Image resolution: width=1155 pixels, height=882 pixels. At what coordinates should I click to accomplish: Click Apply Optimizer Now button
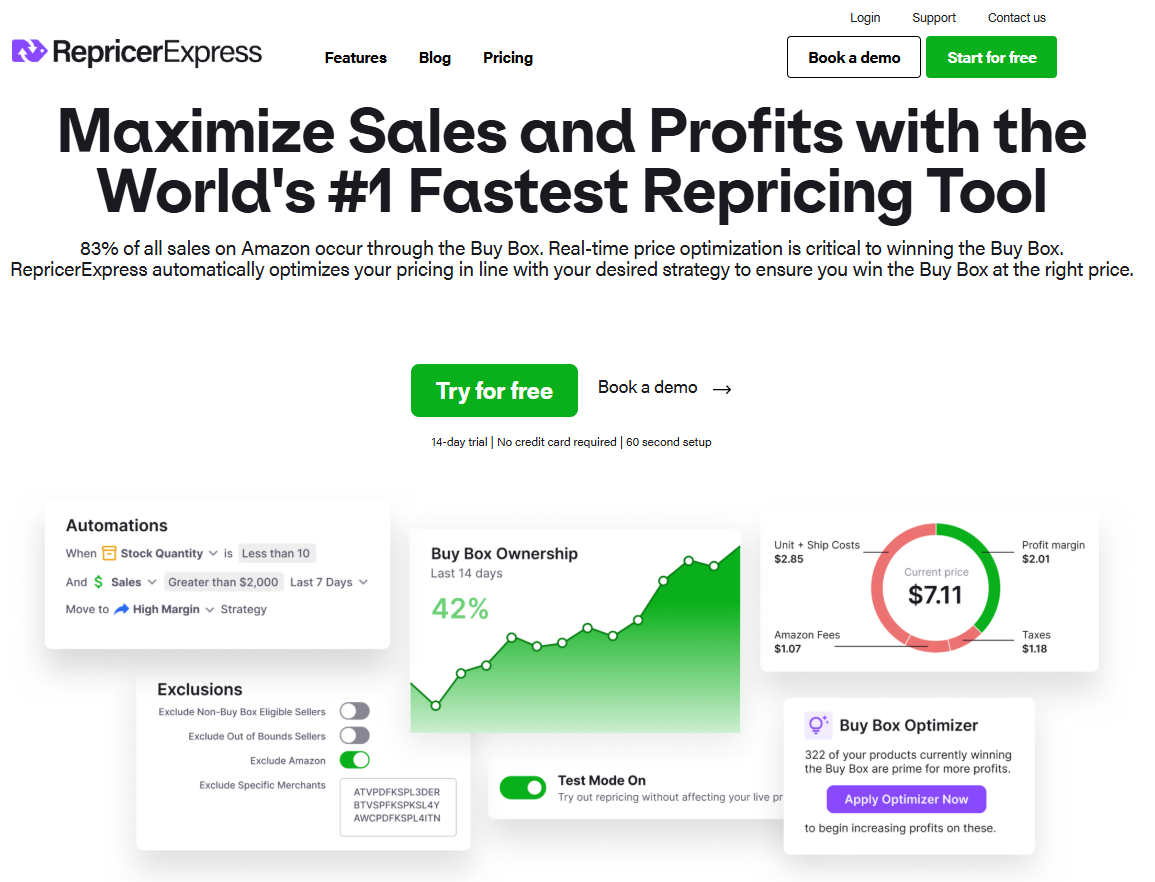(x=906, y=799)
